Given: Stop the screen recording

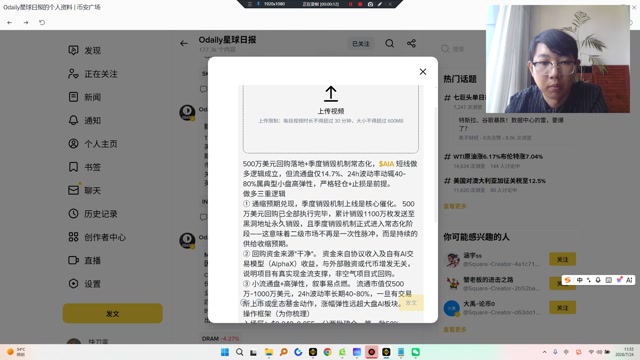Looking at the screenshot, I should coord(360,4).
